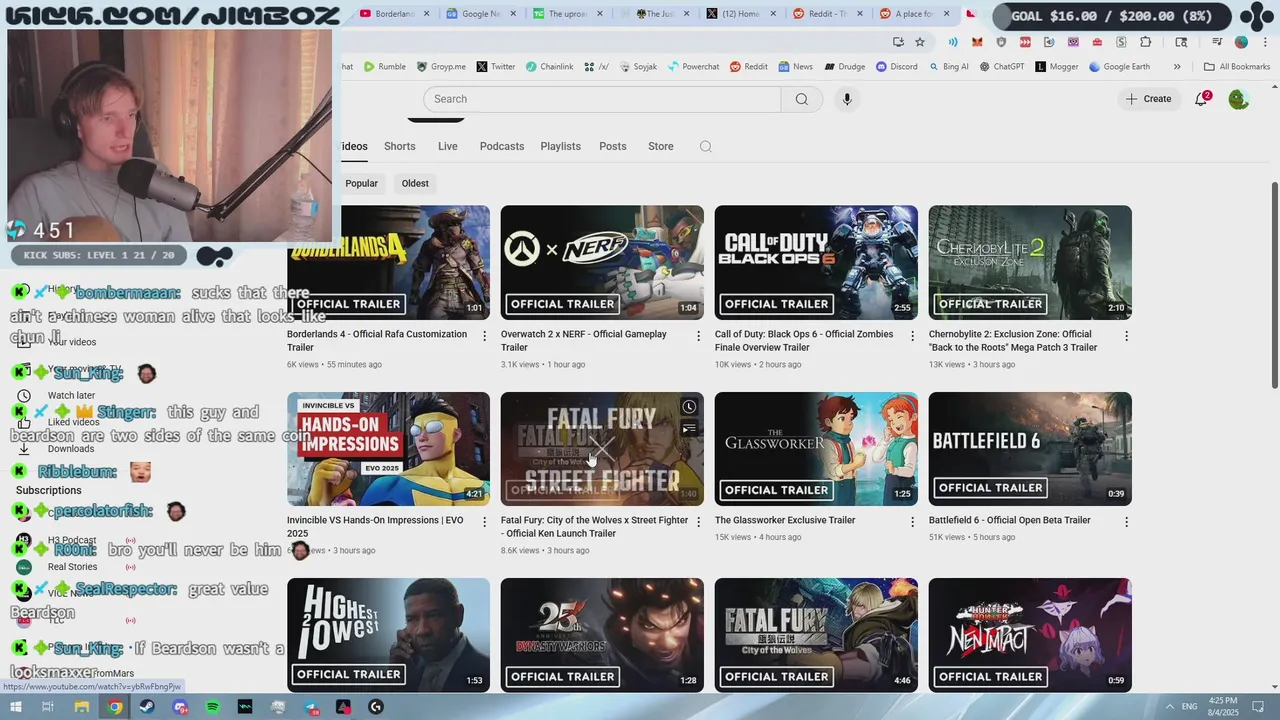Click the Chrome profile avatar
This screenshot has height=720, width=1280.
click(1241, 42)
